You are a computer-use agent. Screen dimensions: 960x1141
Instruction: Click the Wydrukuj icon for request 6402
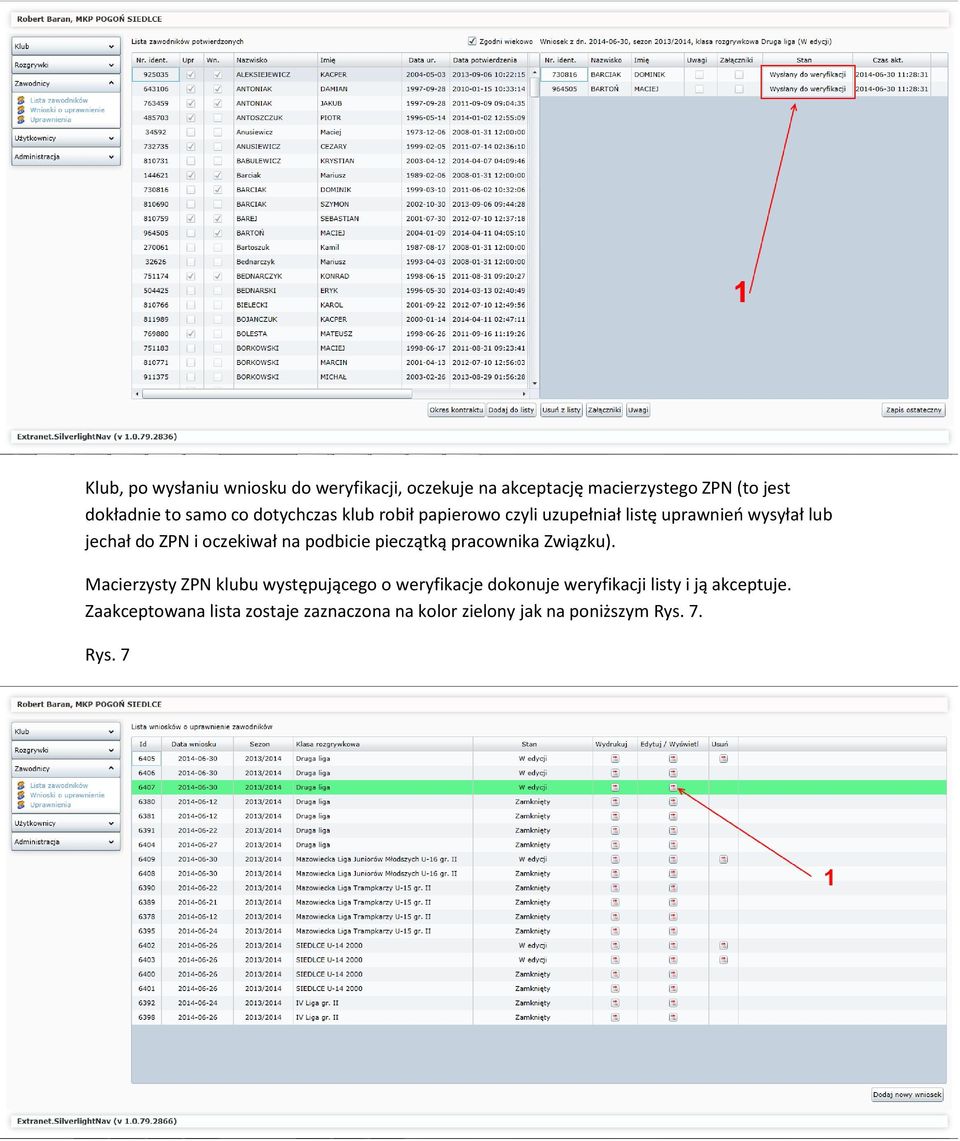coord(615,945)
